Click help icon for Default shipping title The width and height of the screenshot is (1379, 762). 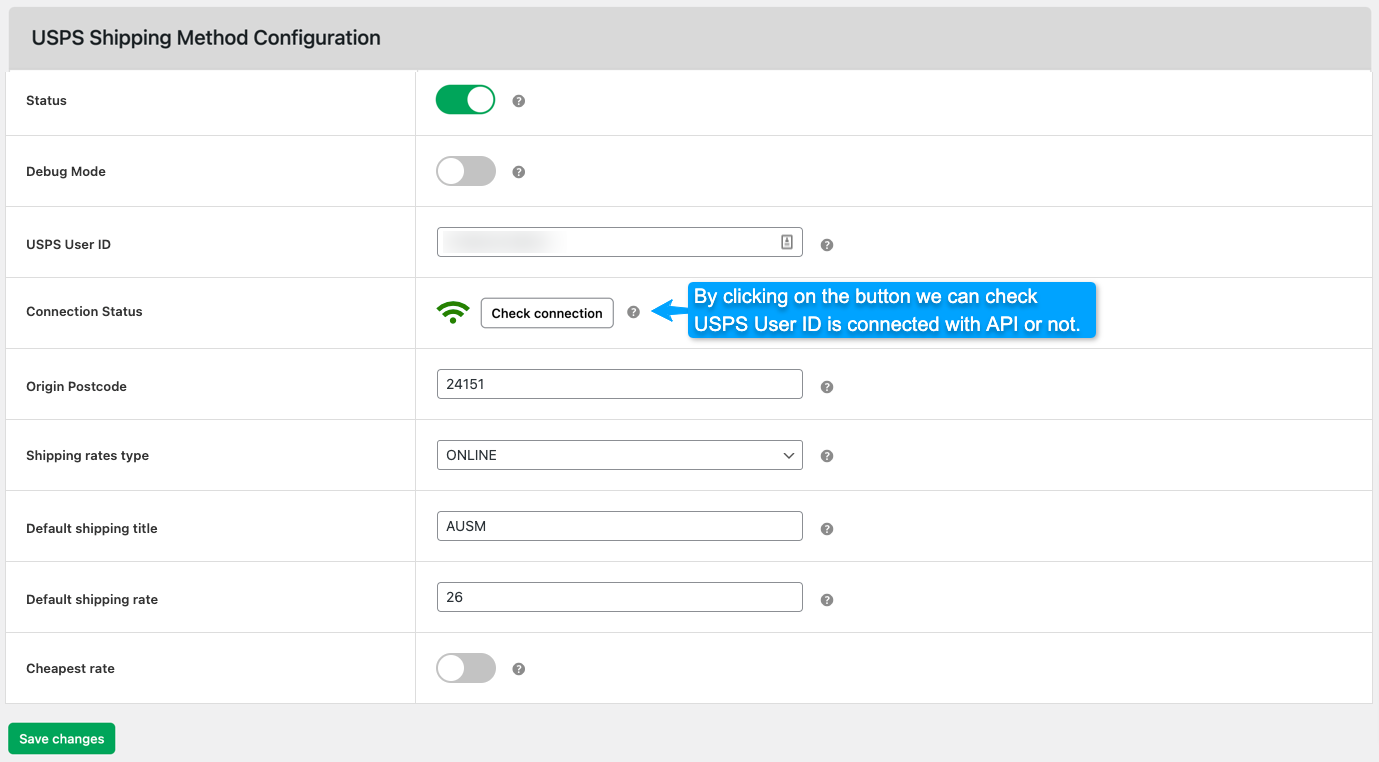click(x=826, y=529)
